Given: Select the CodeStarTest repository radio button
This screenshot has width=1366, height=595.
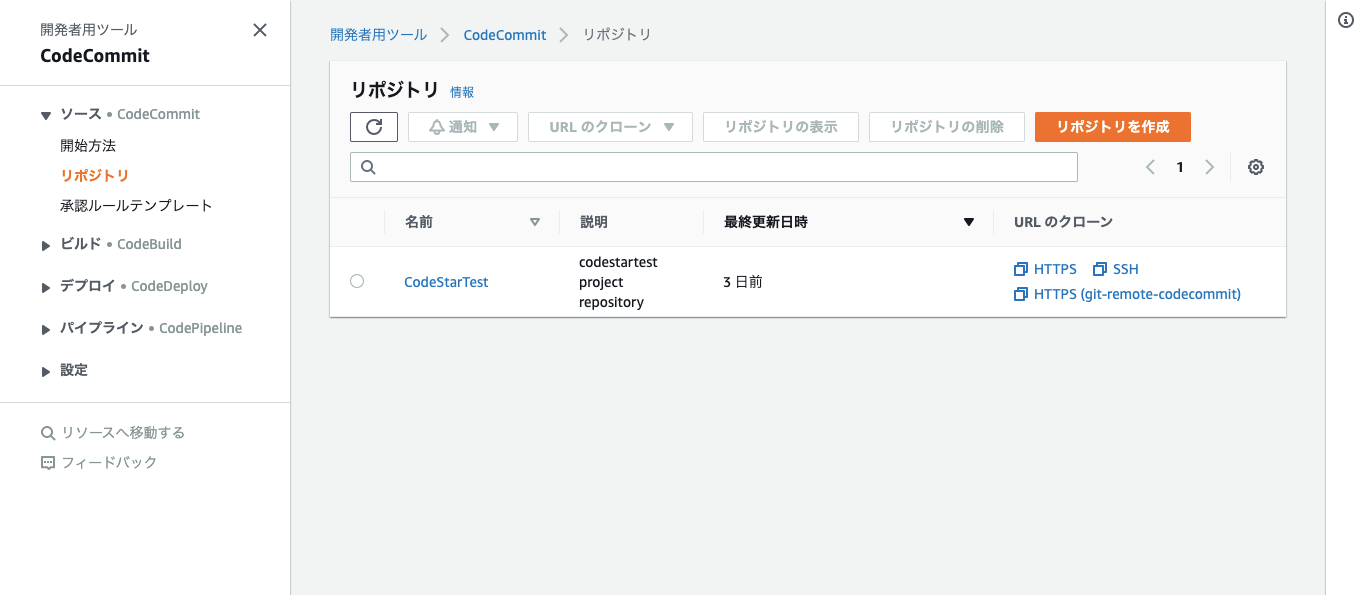Looking at the screenshot, I should coord(357,281).
